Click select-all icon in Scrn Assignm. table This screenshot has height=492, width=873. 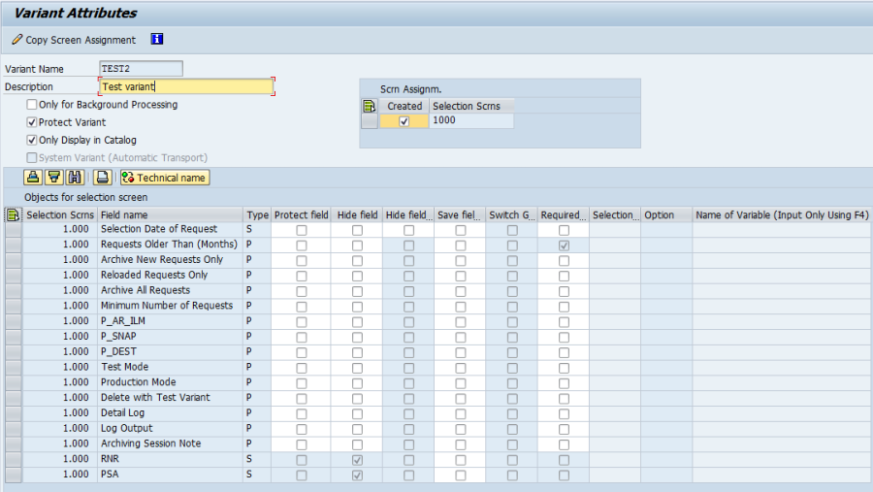369,106
